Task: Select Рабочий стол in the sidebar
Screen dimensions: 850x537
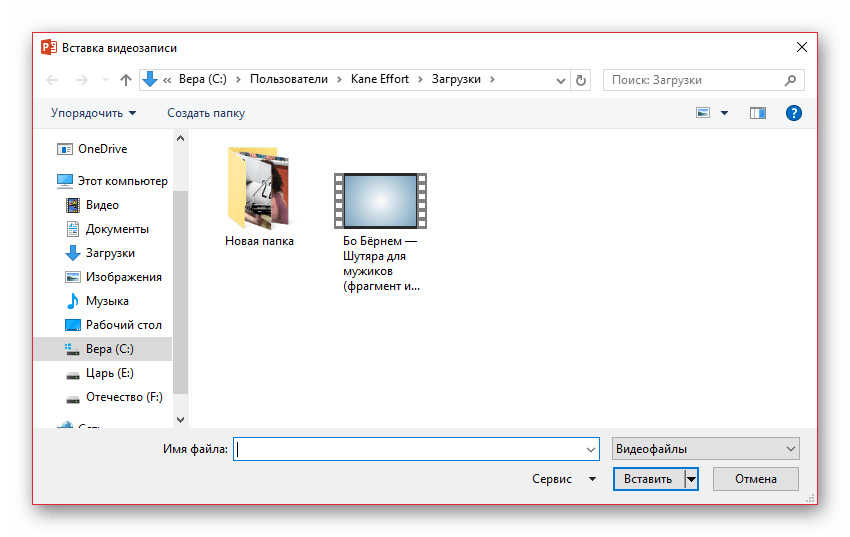Action: tap(123, 325)
